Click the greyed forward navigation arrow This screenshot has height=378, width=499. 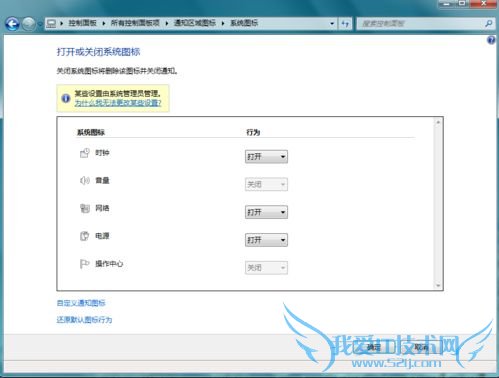click(x=29, y=24)
